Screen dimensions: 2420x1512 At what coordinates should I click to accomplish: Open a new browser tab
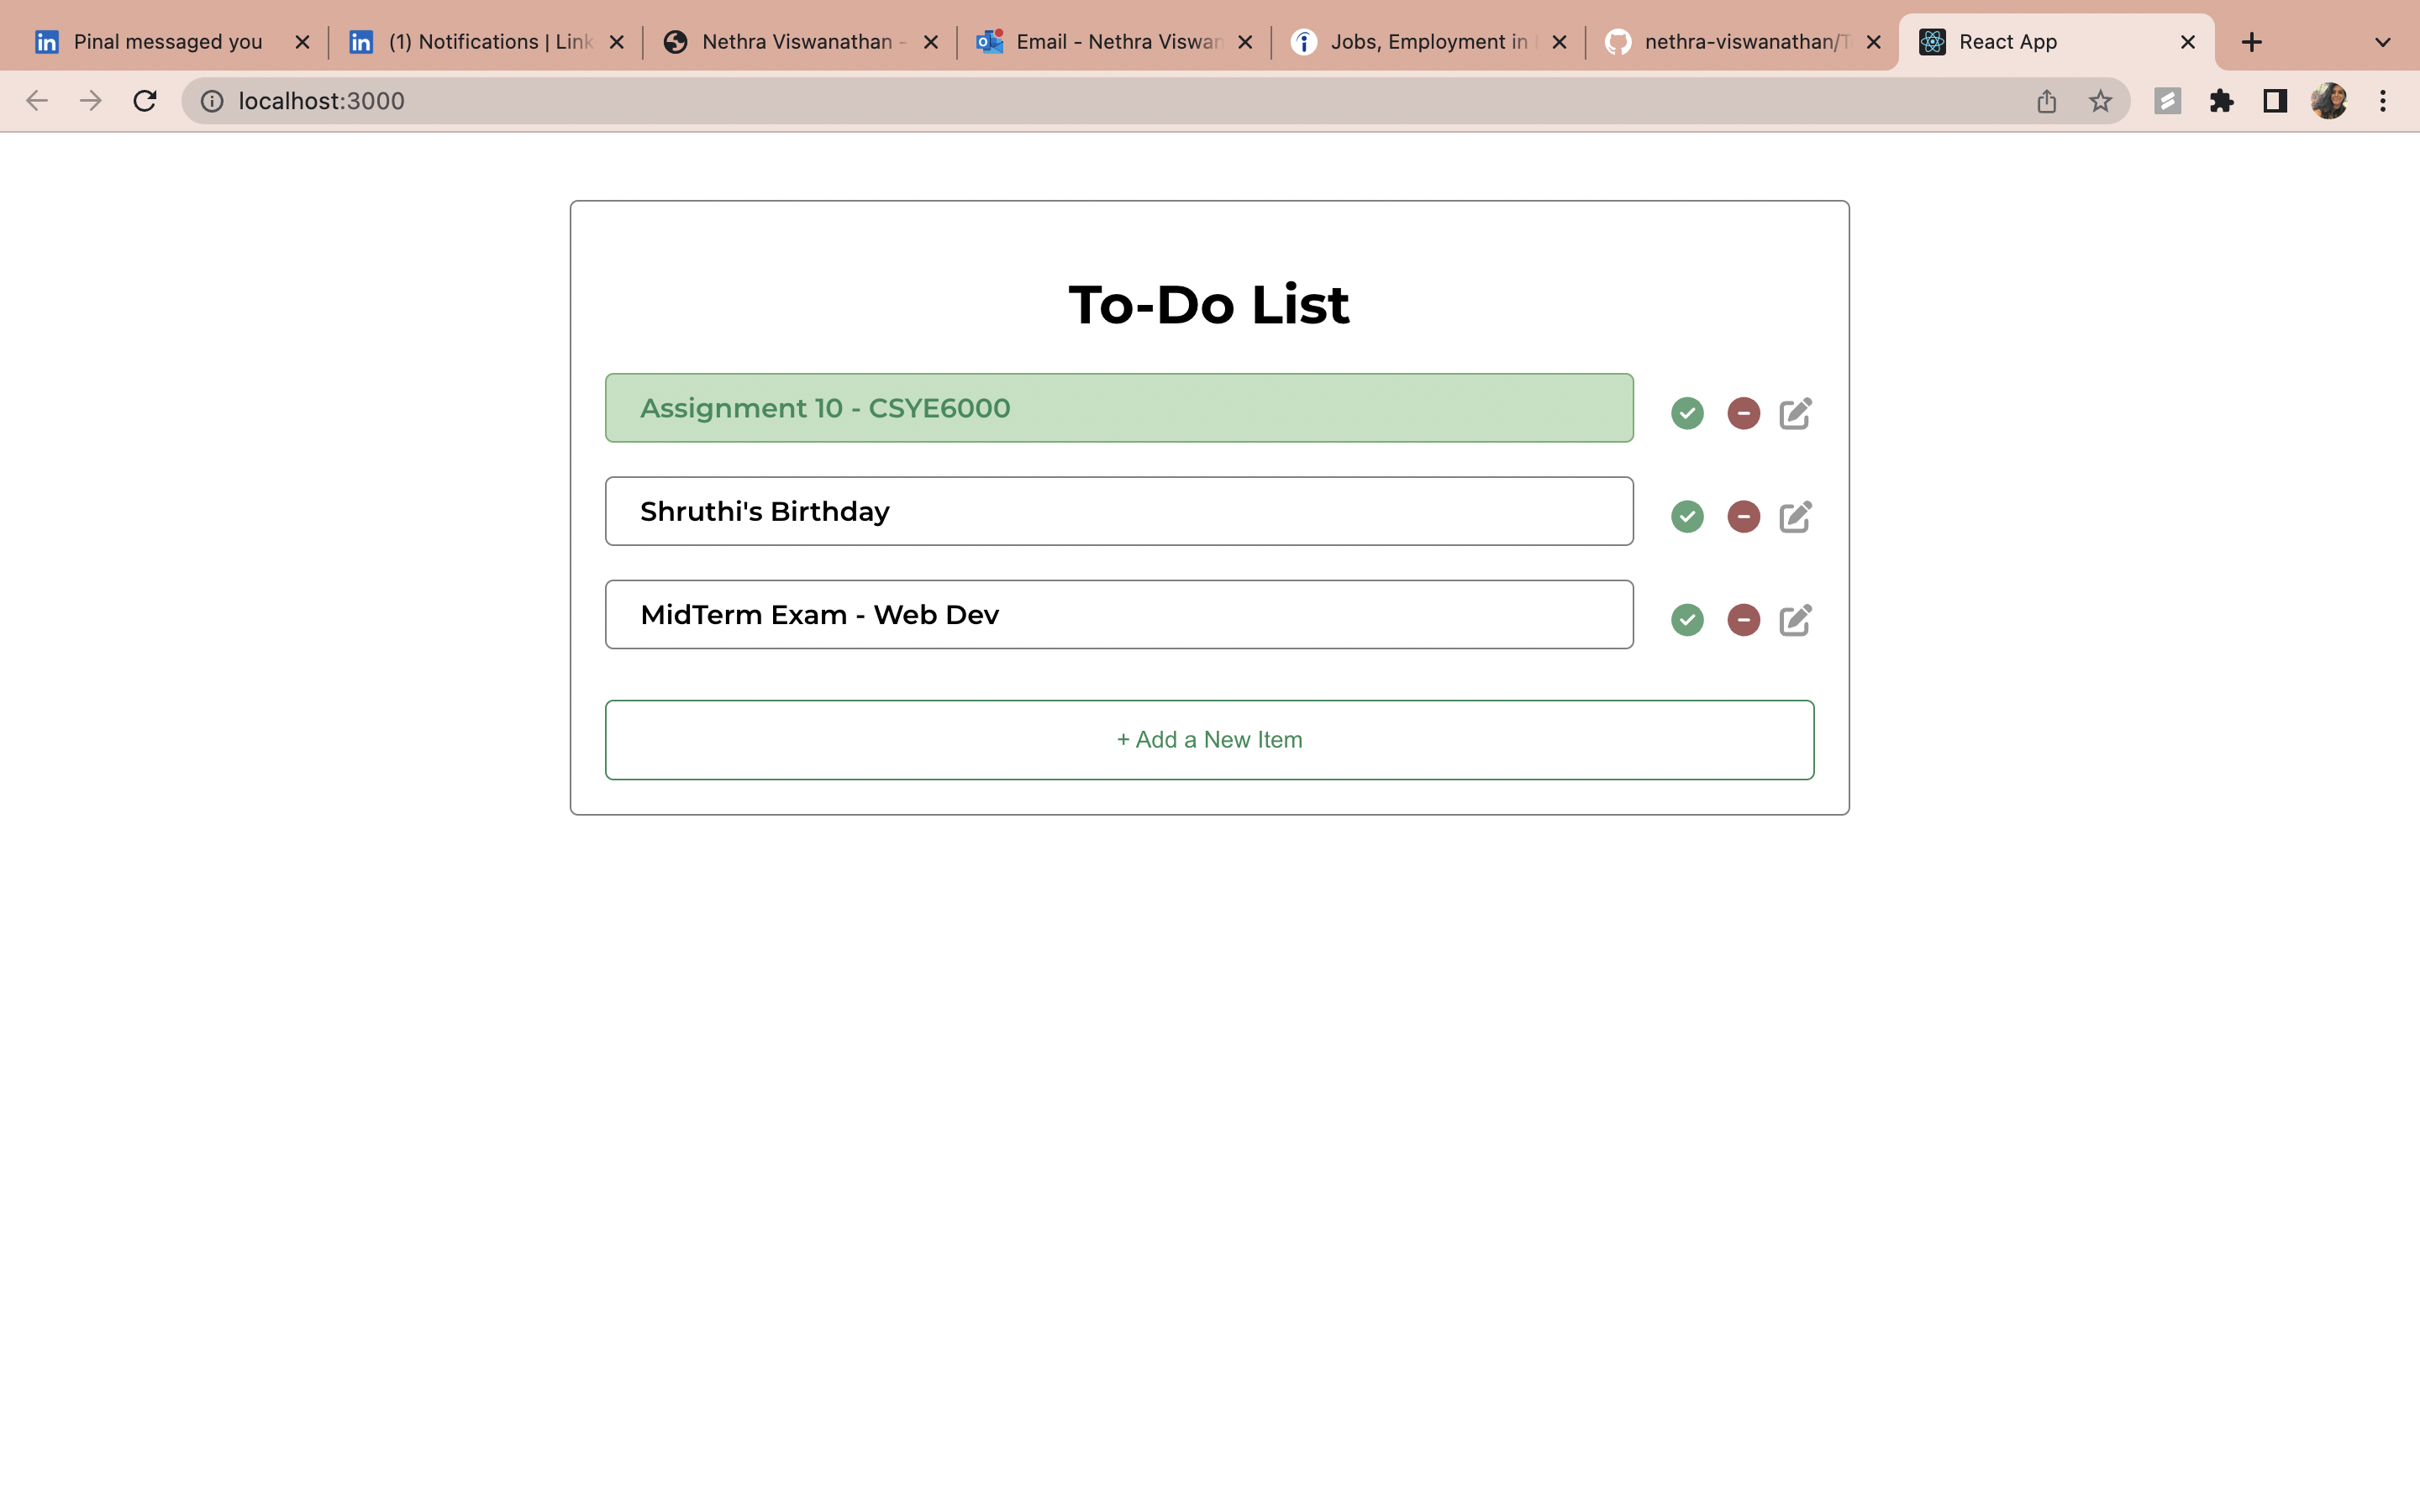[2251, 42]
